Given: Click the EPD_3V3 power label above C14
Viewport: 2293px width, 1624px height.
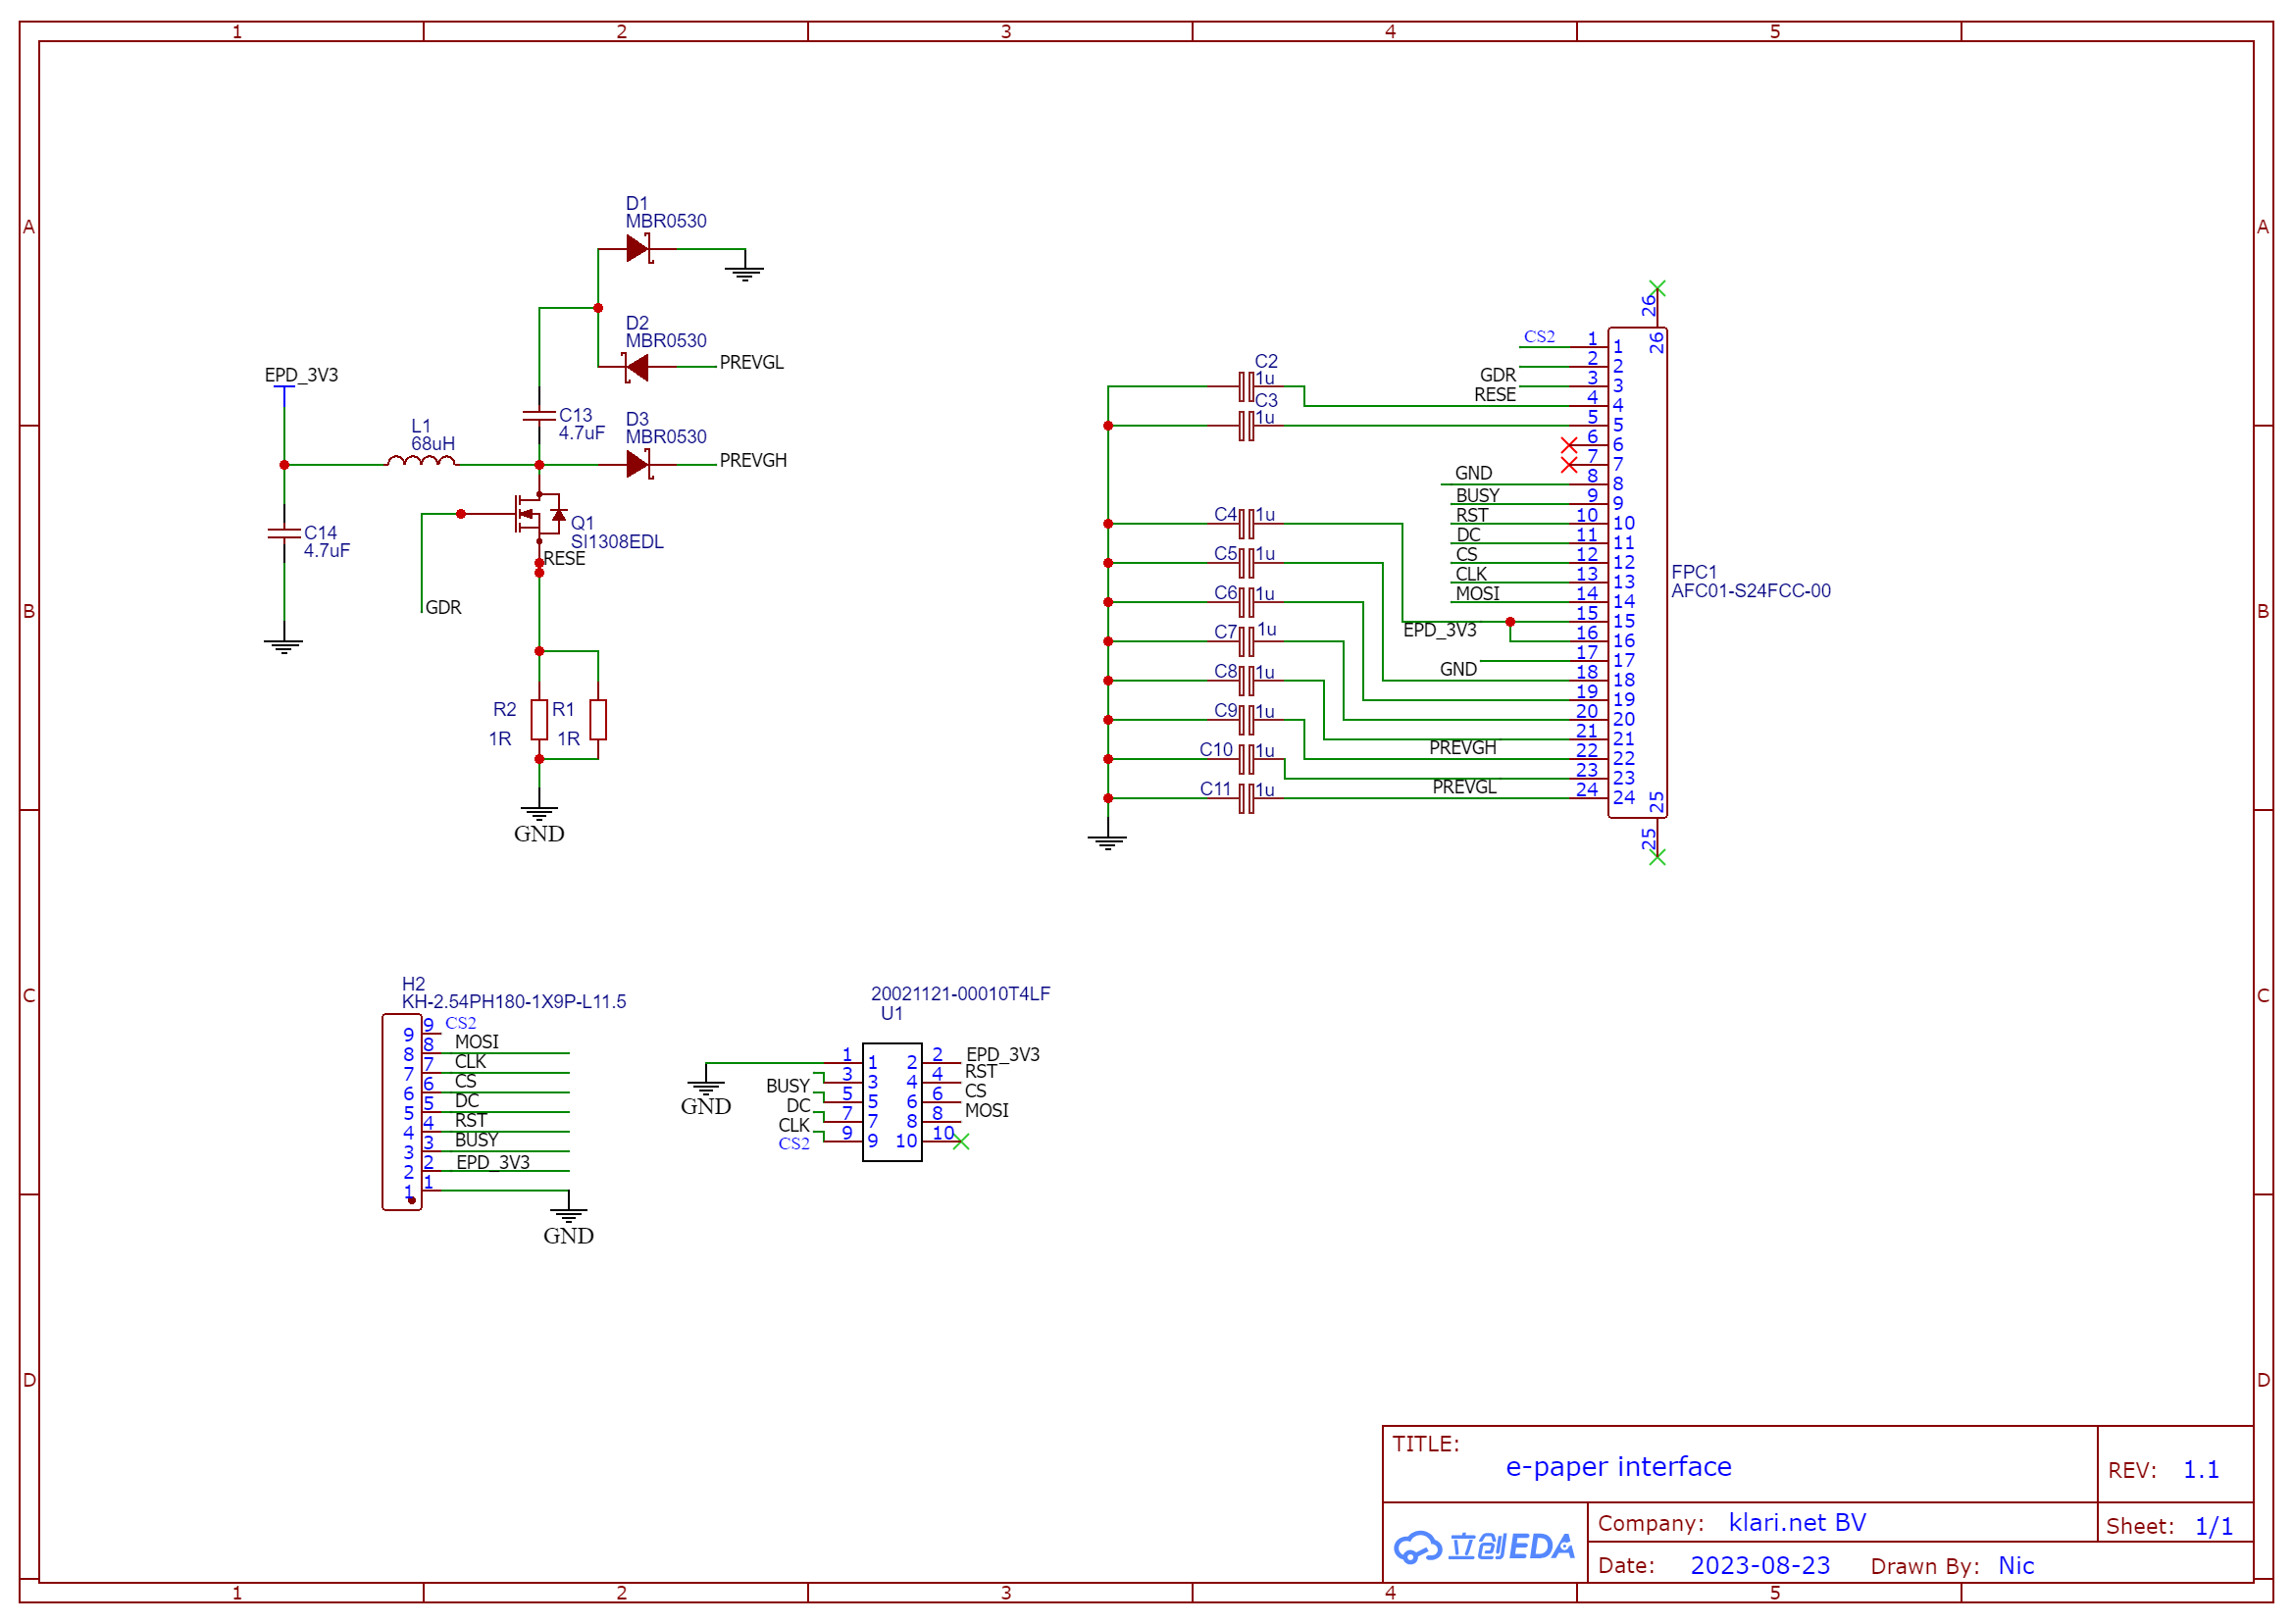Looking at the screenshot, I should [x=301, y=376].
